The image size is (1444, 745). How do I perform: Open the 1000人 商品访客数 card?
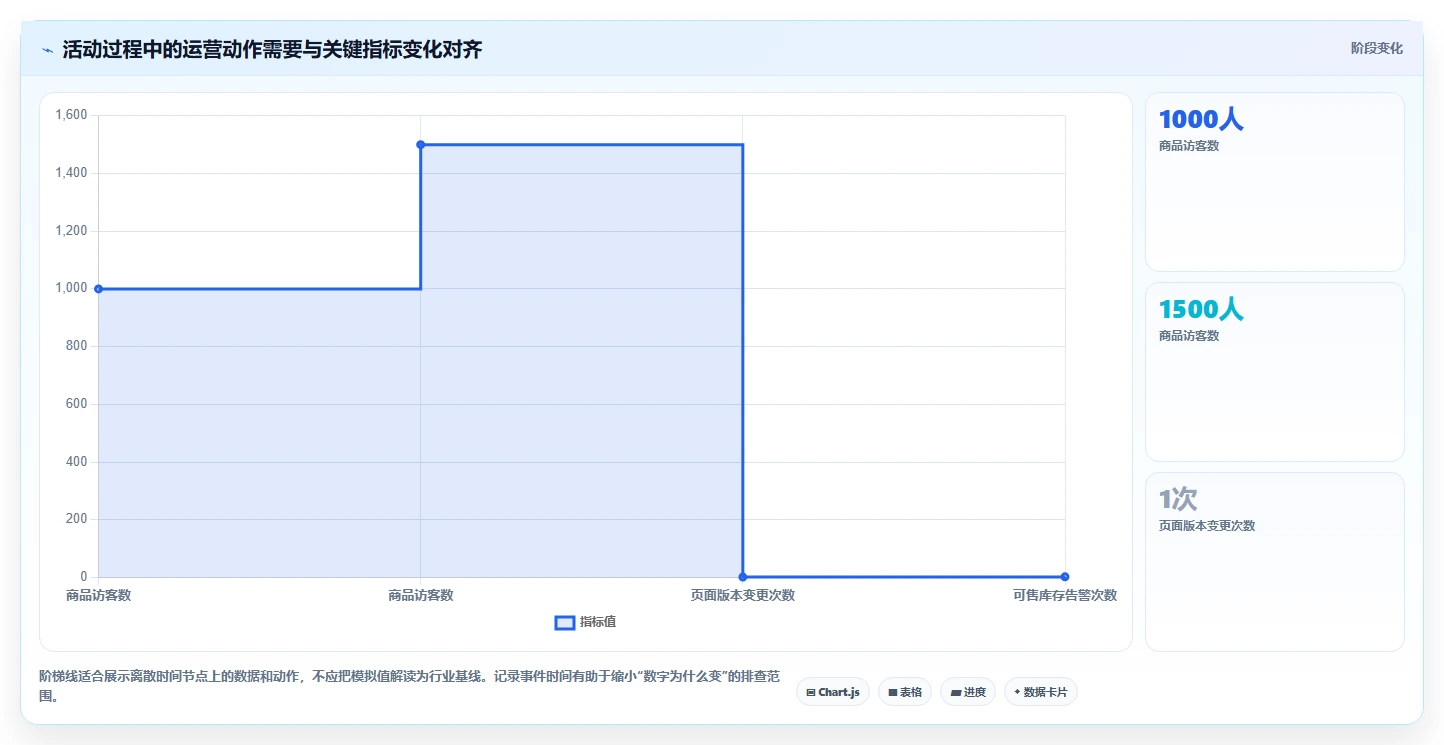1274,182
